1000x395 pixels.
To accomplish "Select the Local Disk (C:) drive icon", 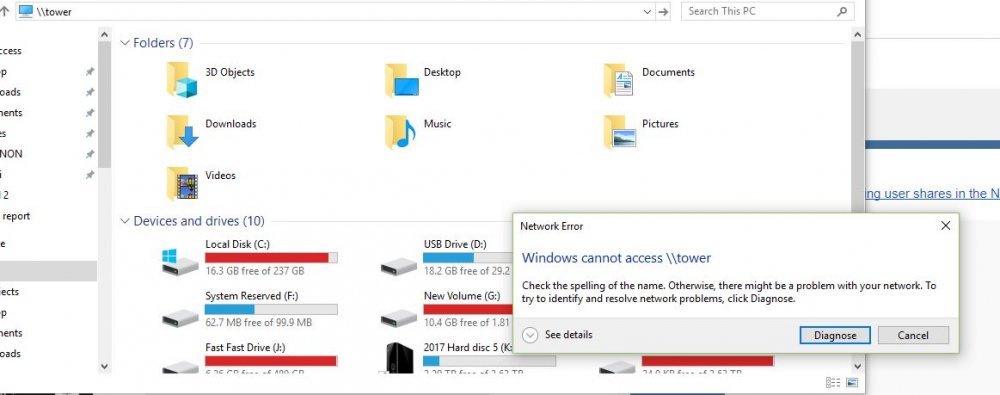I will (180, 262).
